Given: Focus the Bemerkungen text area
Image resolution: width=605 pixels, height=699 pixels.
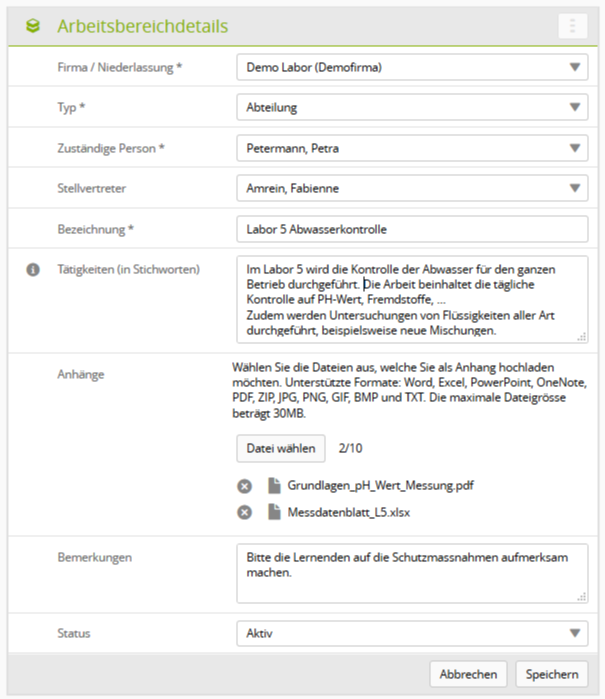Looking at the screenshot, I should [412, 573].
